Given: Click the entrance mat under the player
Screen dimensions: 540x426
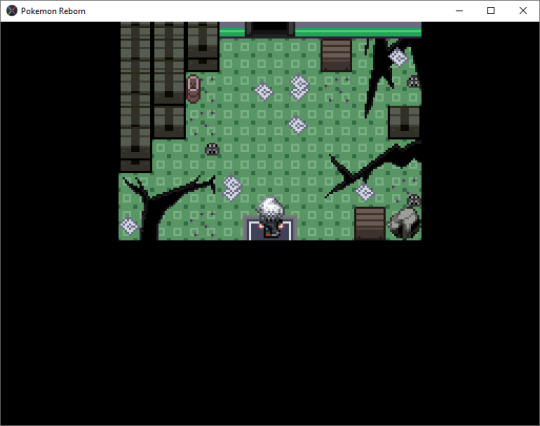Looking at the screenshot, I should (270, 228).
